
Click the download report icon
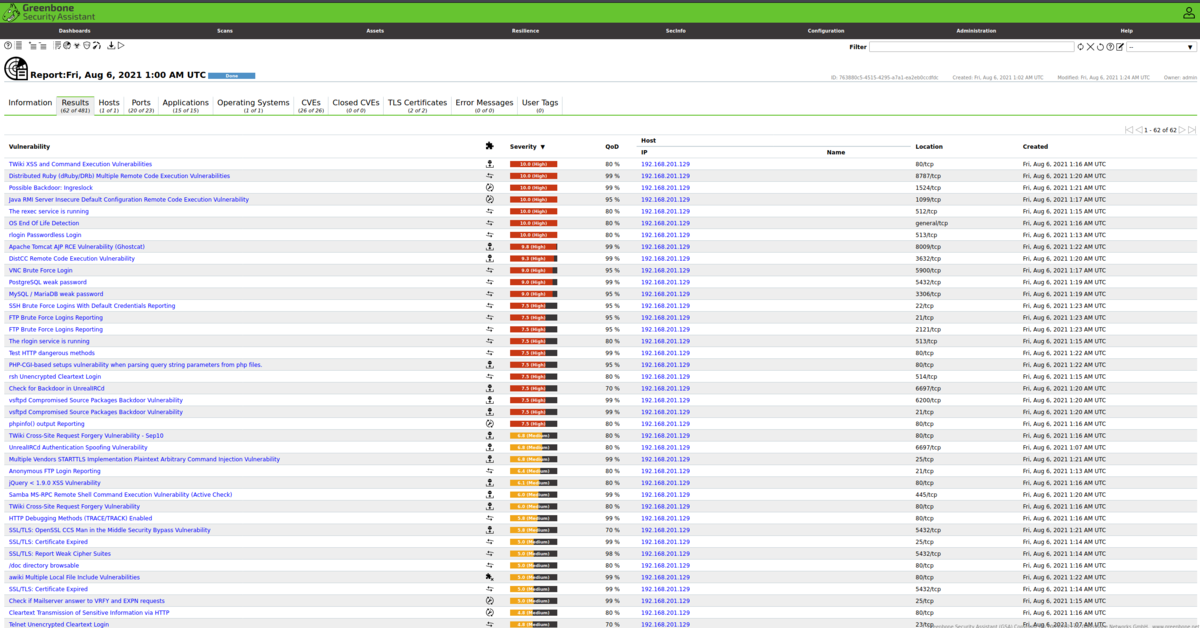point(111,45)
